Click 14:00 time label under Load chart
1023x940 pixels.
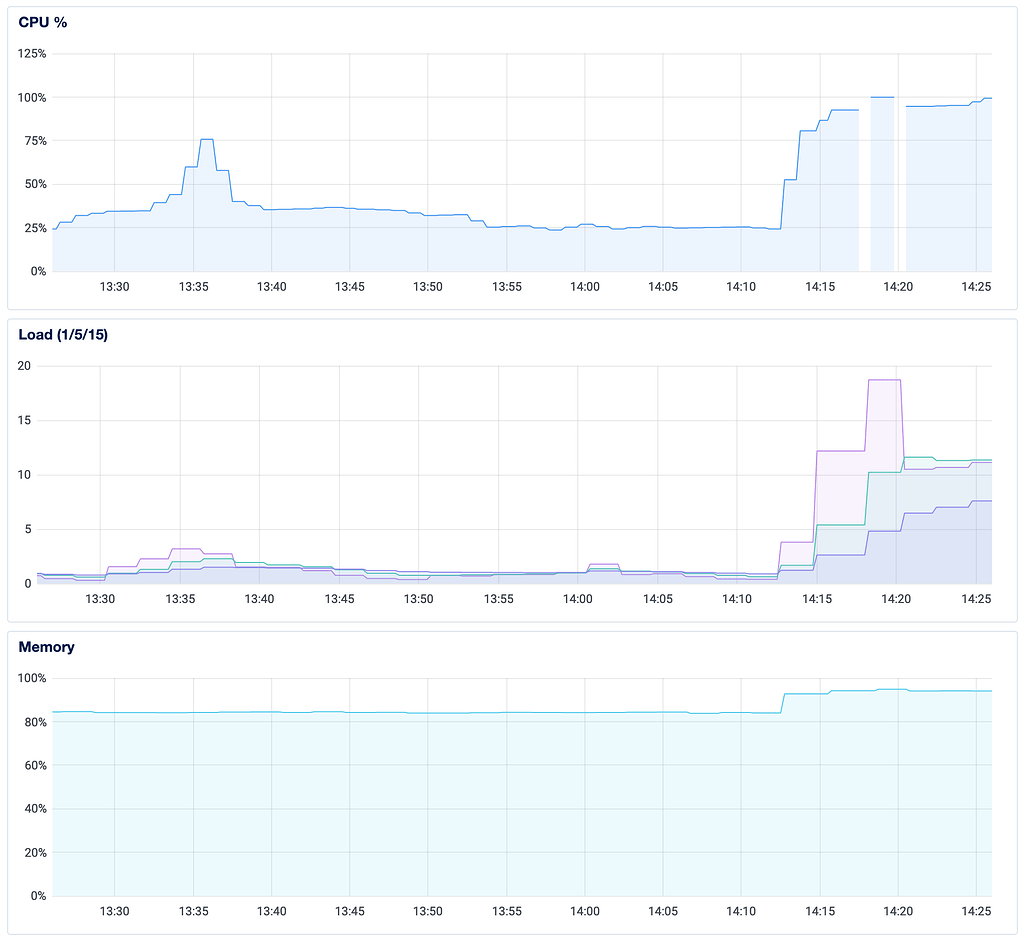click(x=577, y=599)
